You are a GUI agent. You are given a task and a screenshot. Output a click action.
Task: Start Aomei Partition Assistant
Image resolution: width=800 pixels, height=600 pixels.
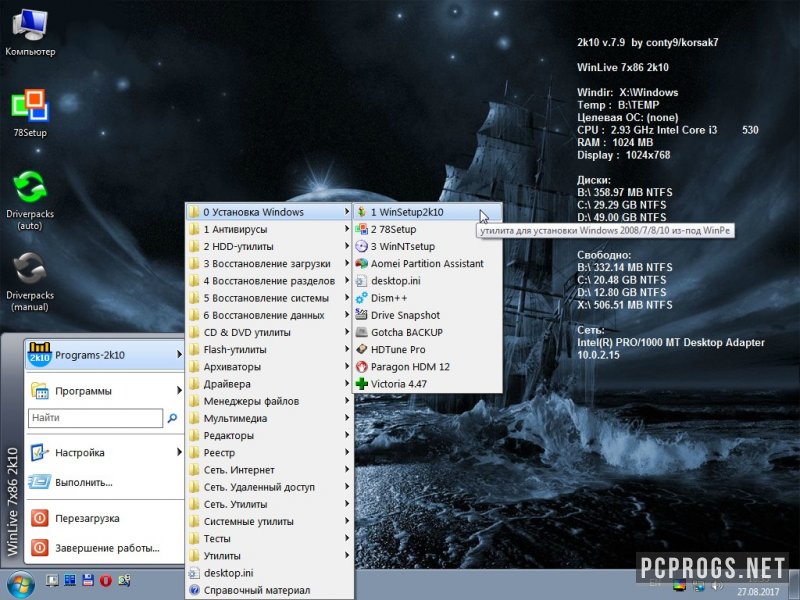click(x=427, y=264)
